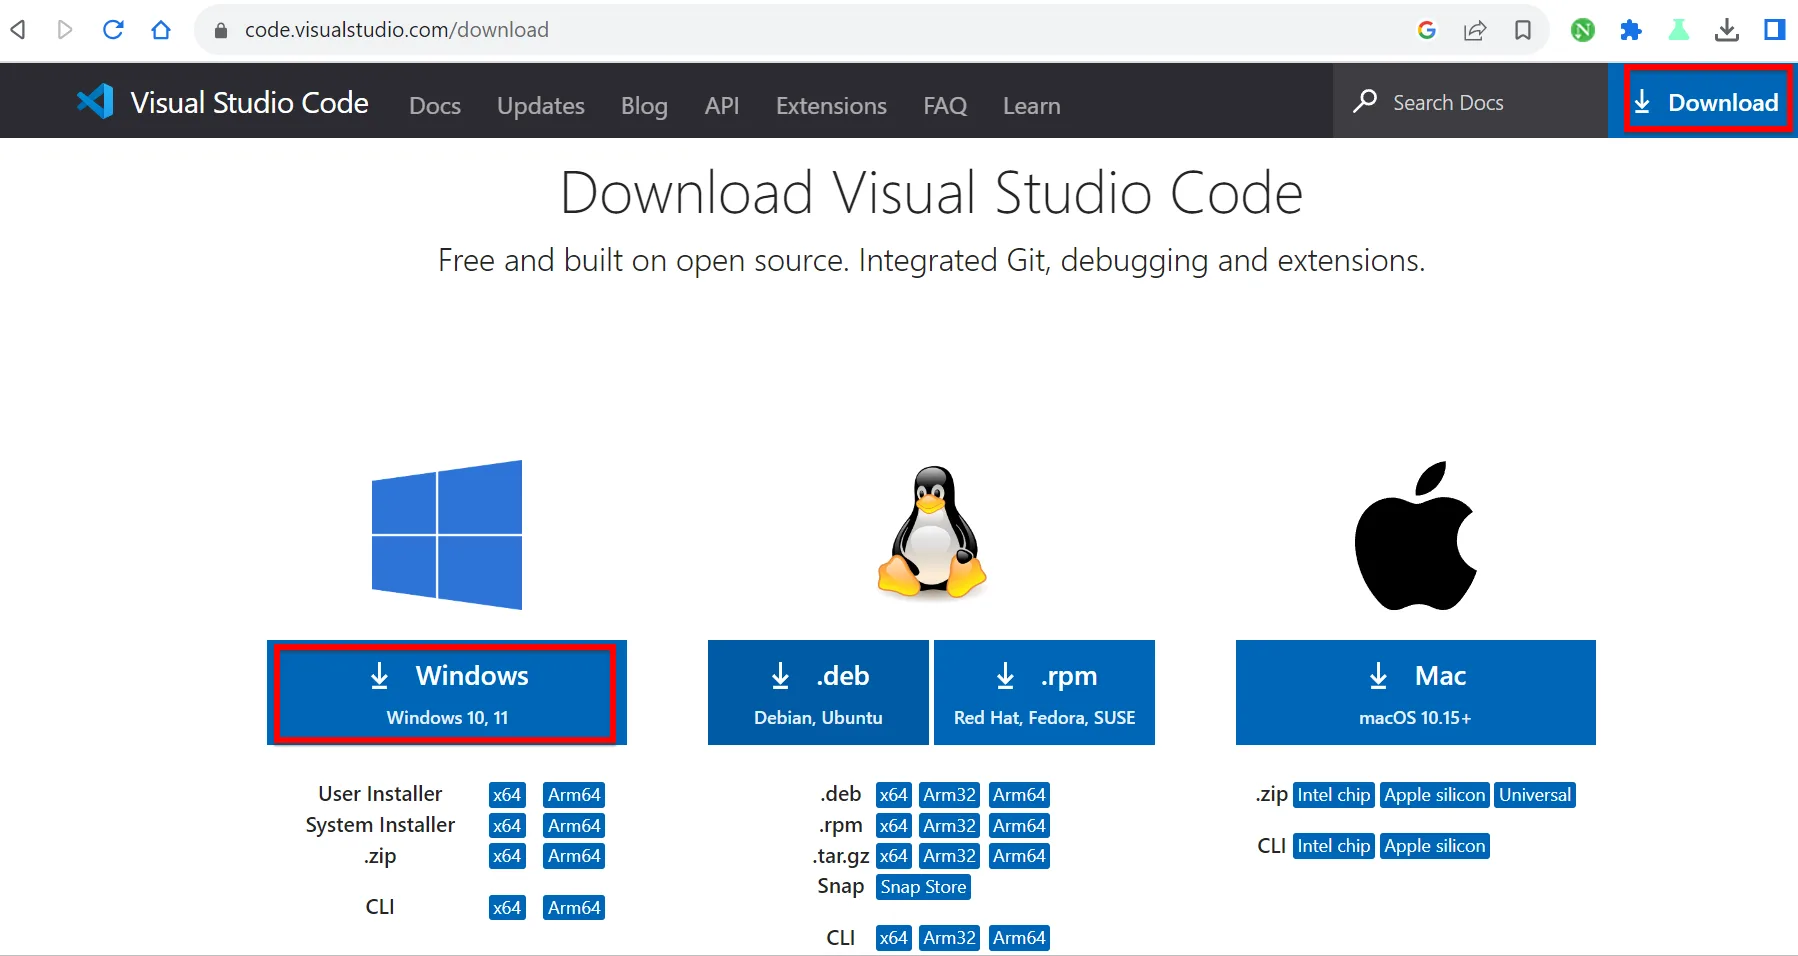Download Mac CLI Intel chip
Screen dimensions: 1798x956
point(1334,846)
